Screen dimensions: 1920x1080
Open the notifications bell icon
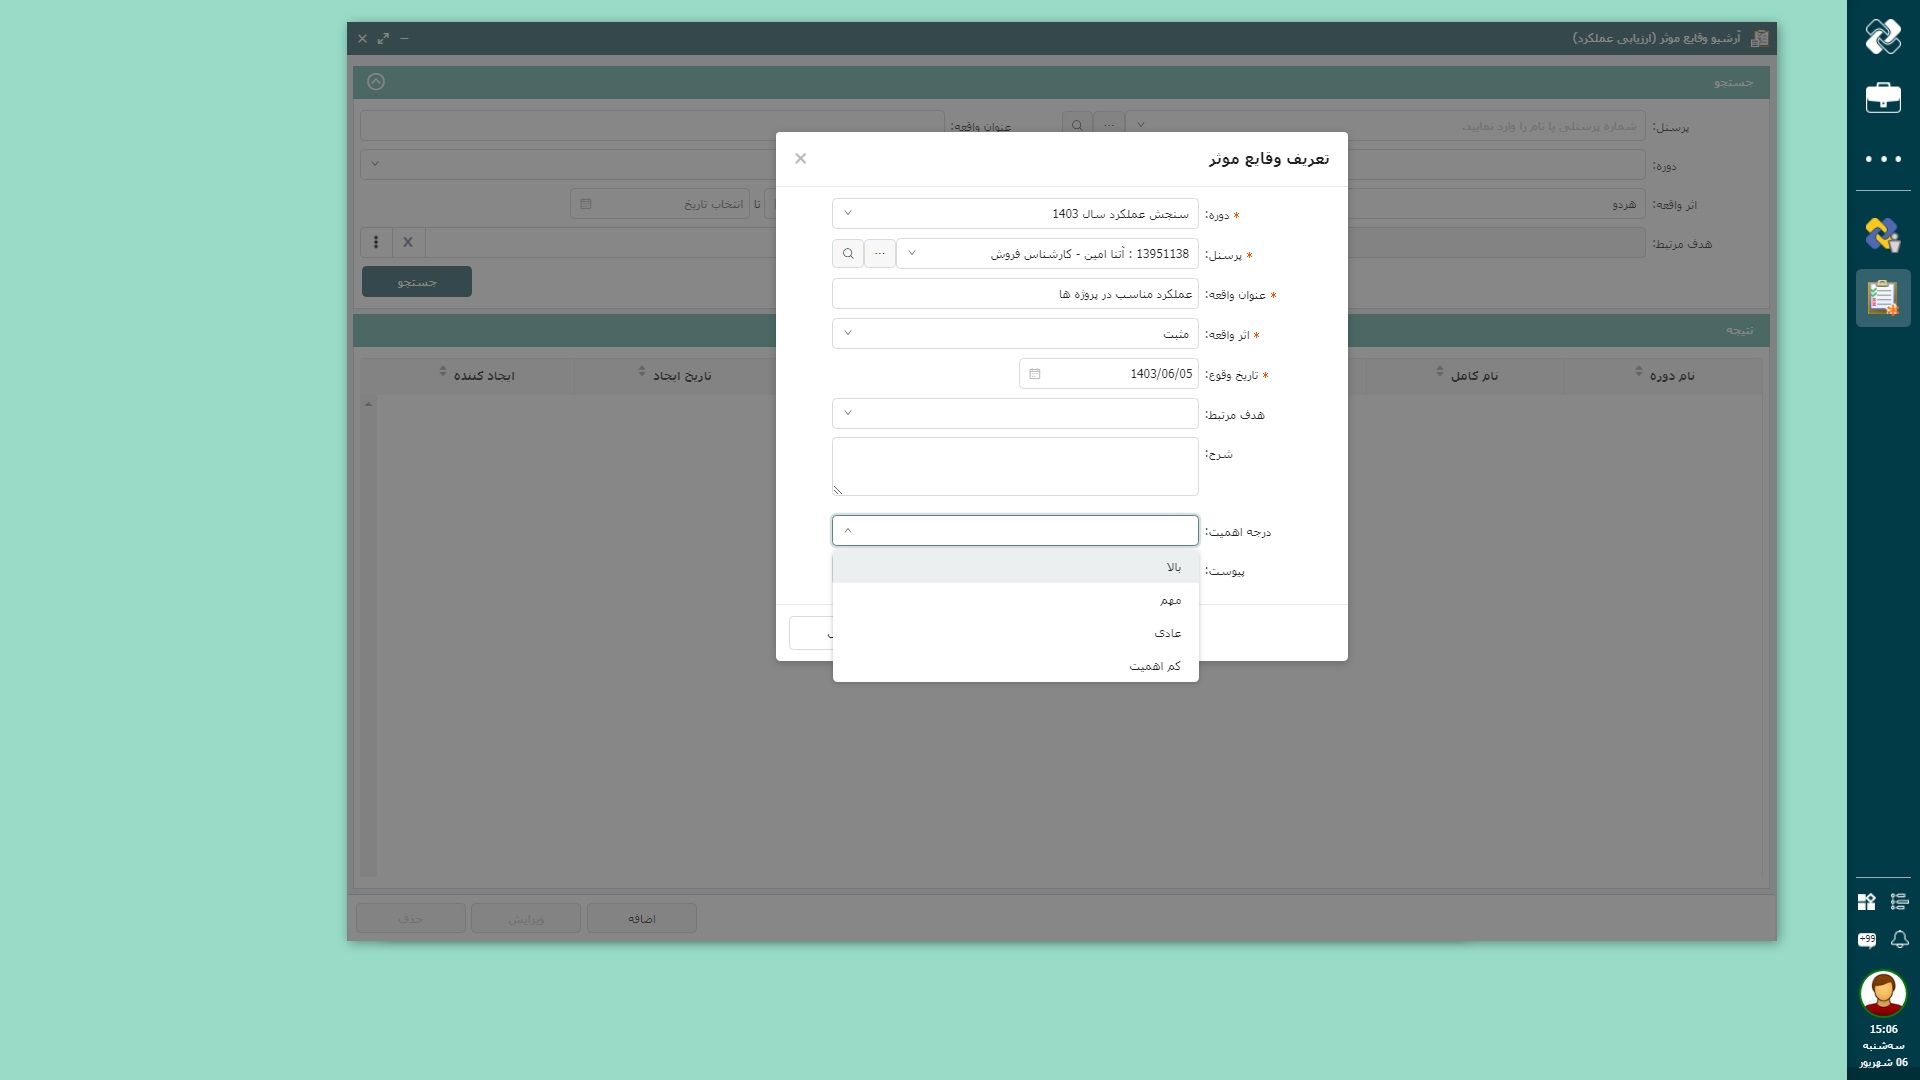click(x=1899, y=939)
